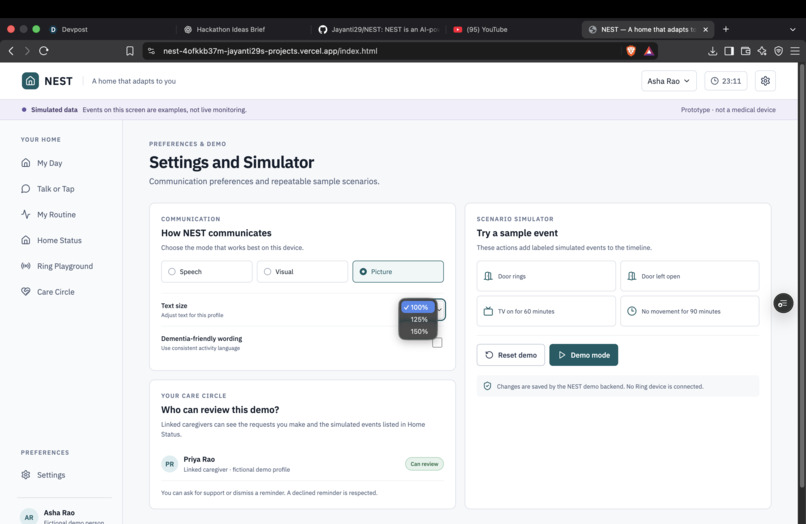Click the PR avatar for Priya Rao
Screen dimensions: 806x524
tap(170, 464)
